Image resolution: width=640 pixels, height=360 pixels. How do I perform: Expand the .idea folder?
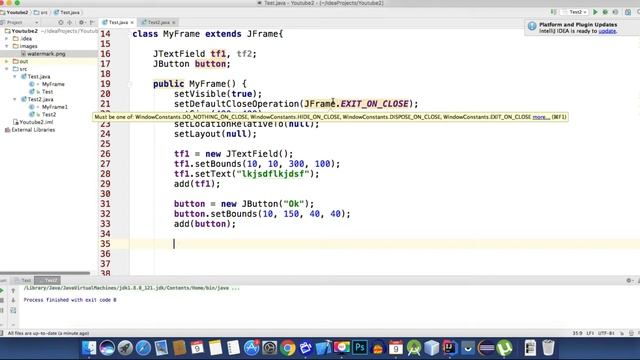pos(7,39)
